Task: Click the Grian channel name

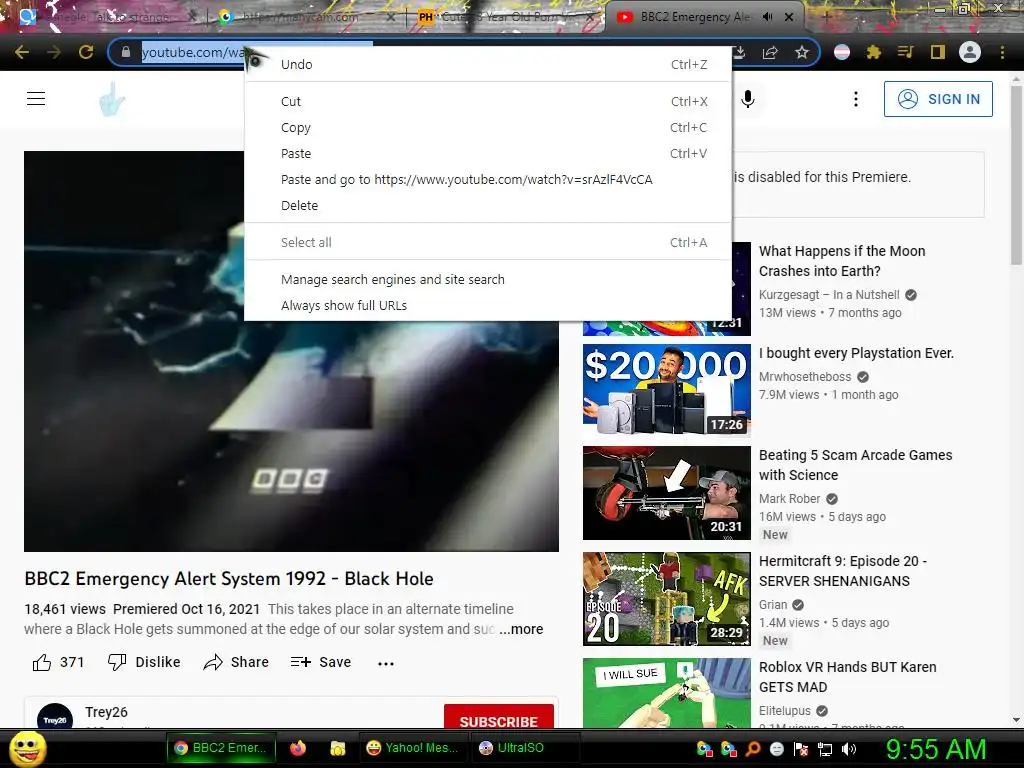Action: point(773,605)
